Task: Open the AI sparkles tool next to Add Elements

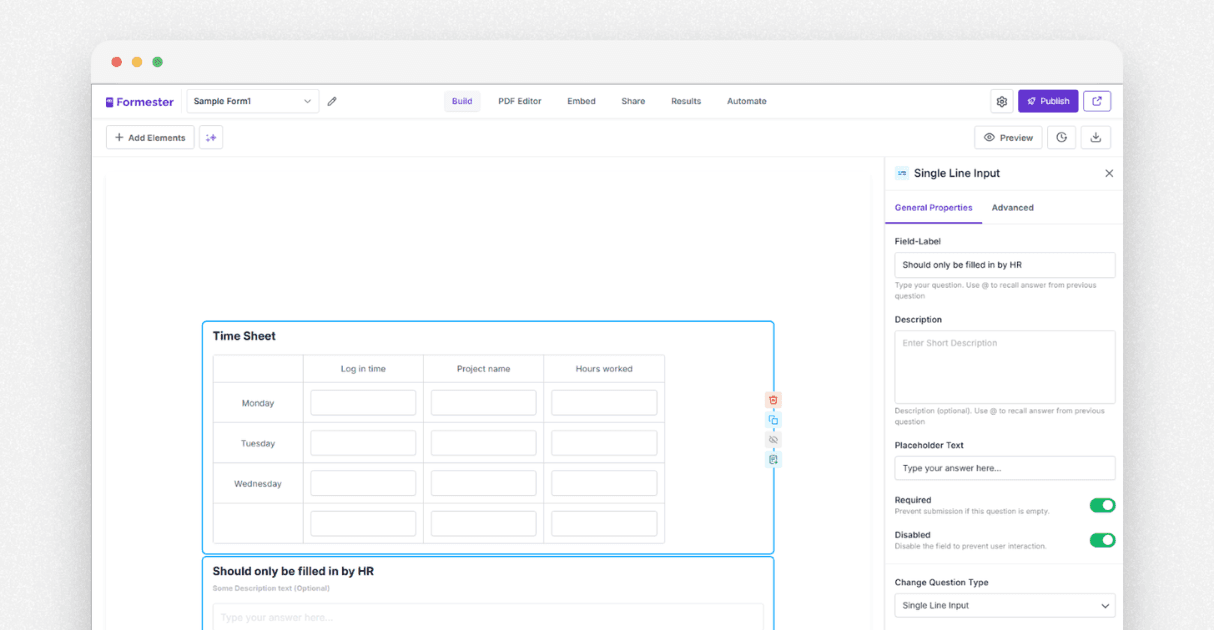Action: 210,137
